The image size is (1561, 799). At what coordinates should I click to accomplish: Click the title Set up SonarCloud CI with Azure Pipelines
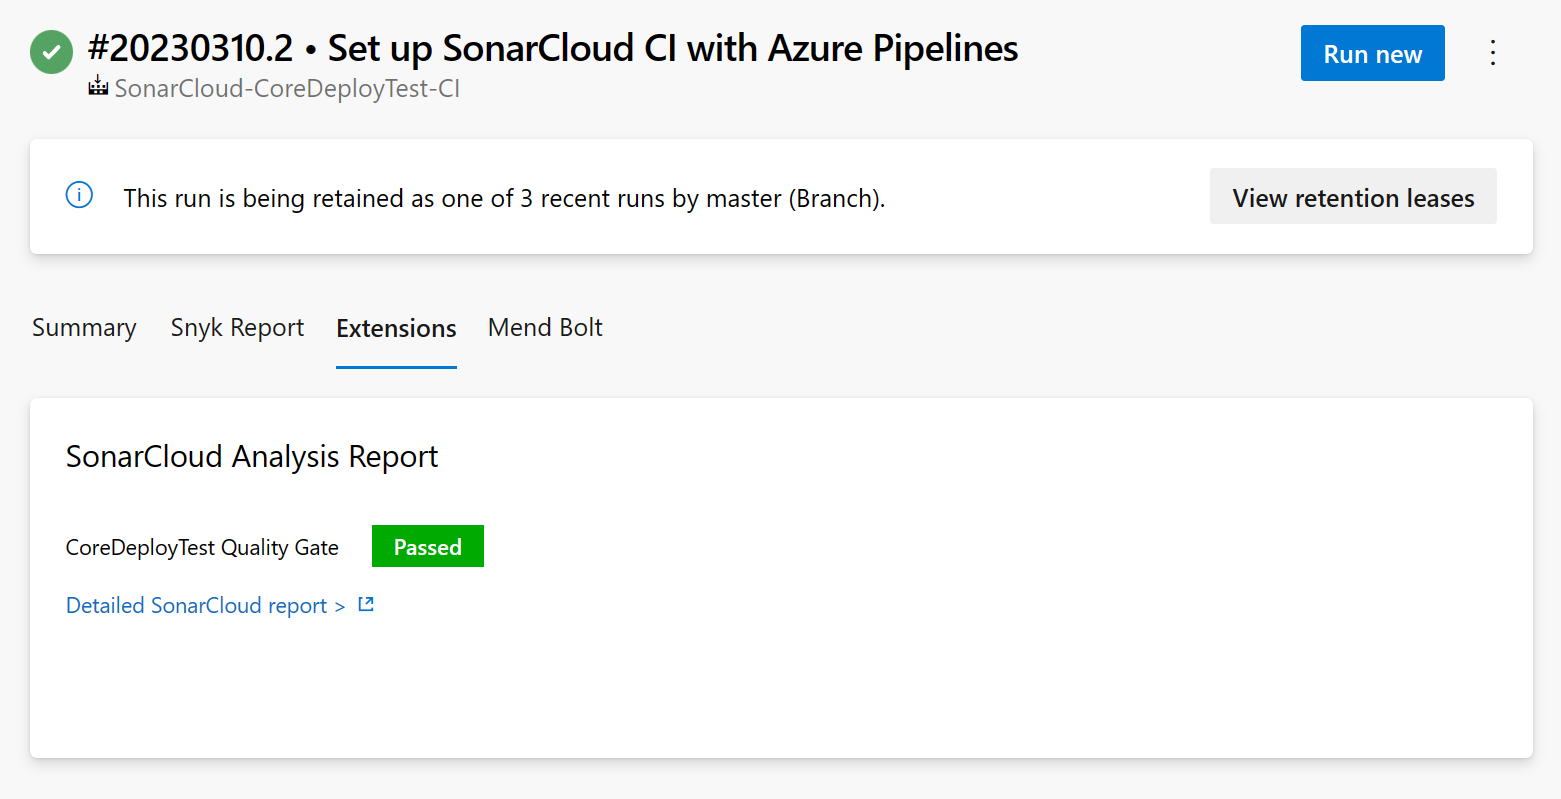[673, 48]
